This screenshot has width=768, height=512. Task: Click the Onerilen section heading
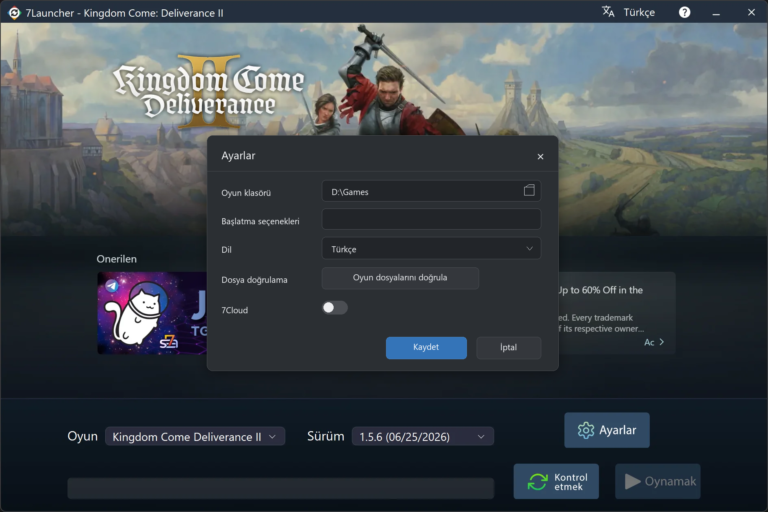point(117,259)
